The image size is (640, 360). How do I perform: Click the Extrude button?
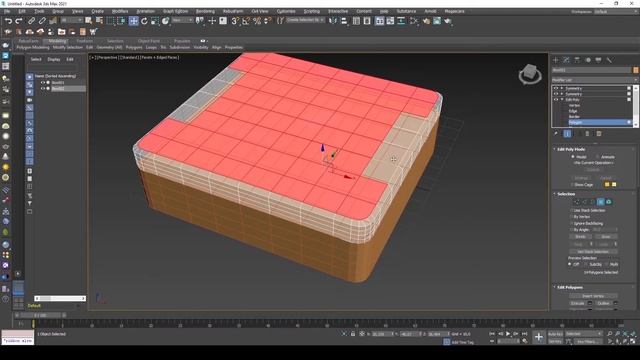[x=578, y=303]
